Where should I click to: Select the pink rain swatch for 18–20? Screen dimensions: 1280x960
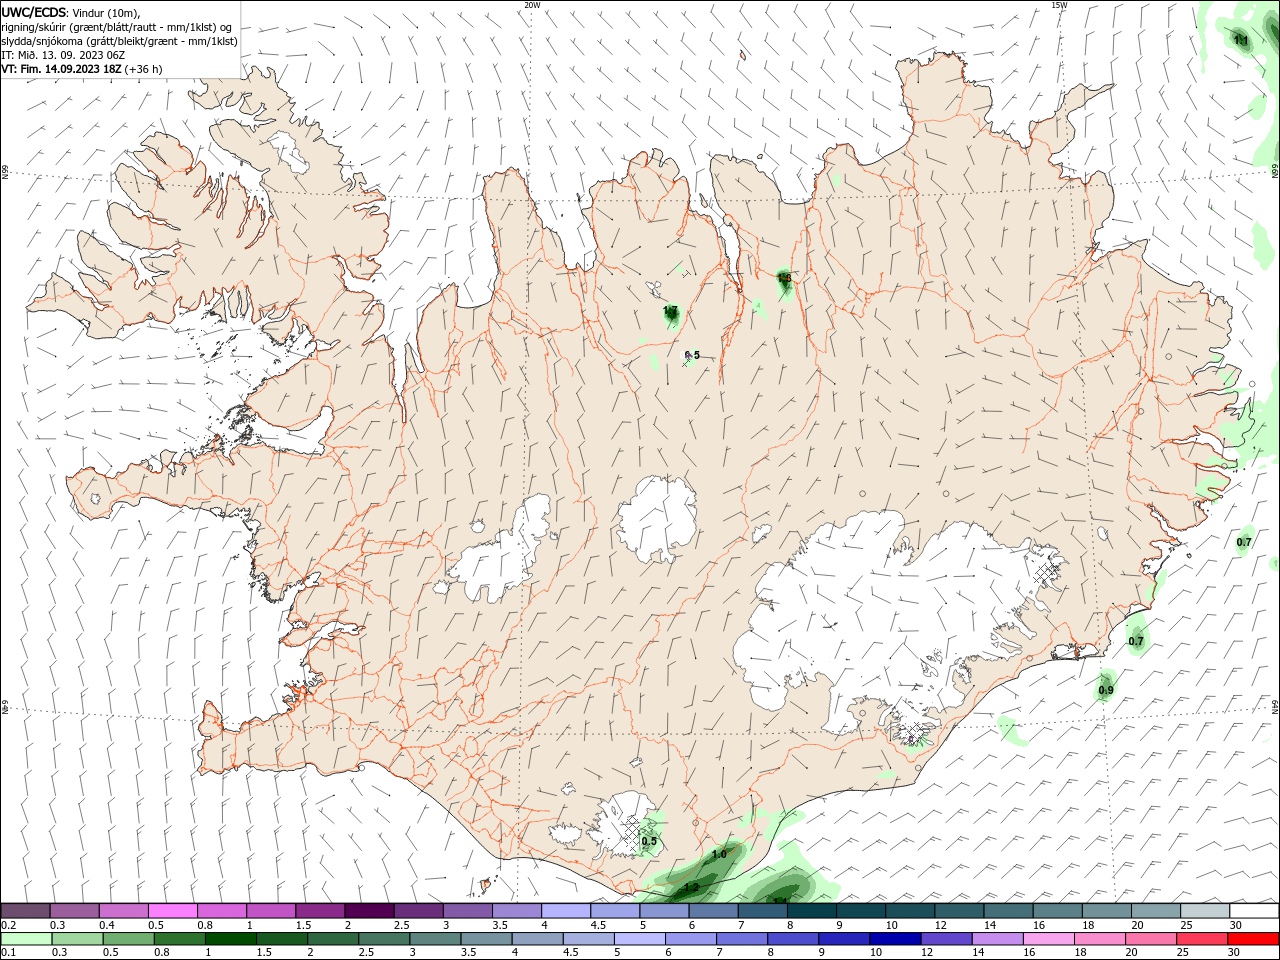[1102, 939]
